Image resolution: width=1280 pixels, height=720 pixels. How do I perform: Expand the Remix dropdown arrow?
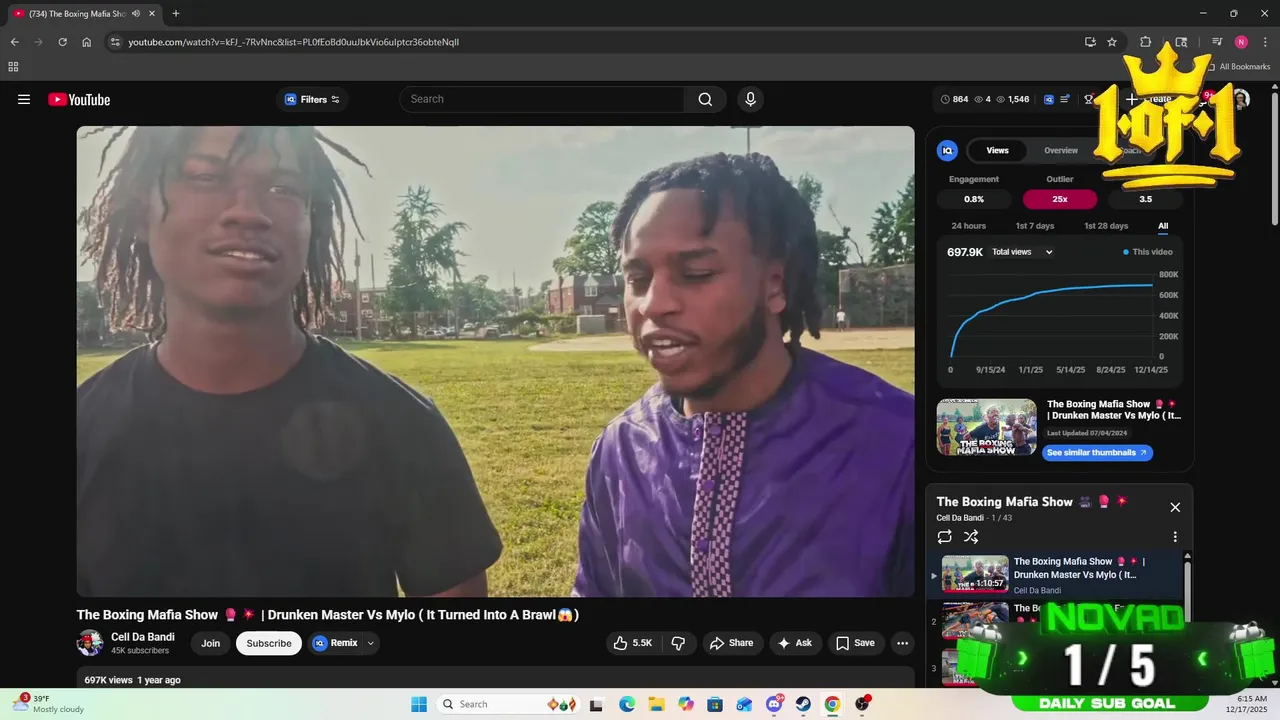(371, 643)
